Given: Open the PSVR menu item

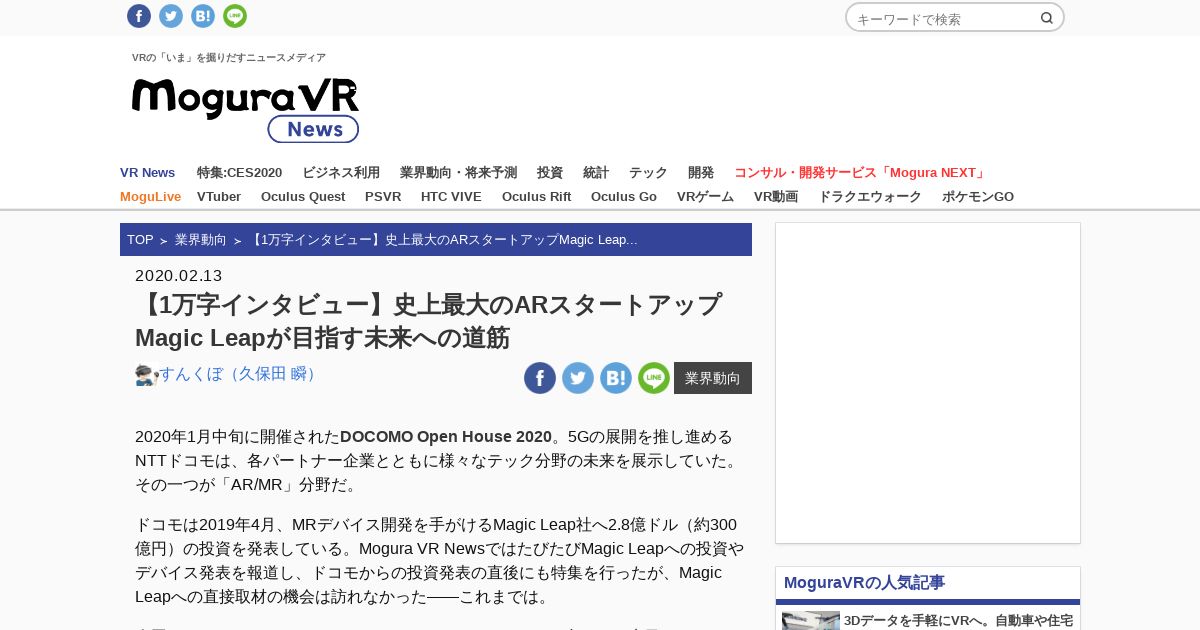Looking at the screenshot, I should (383, 197).
